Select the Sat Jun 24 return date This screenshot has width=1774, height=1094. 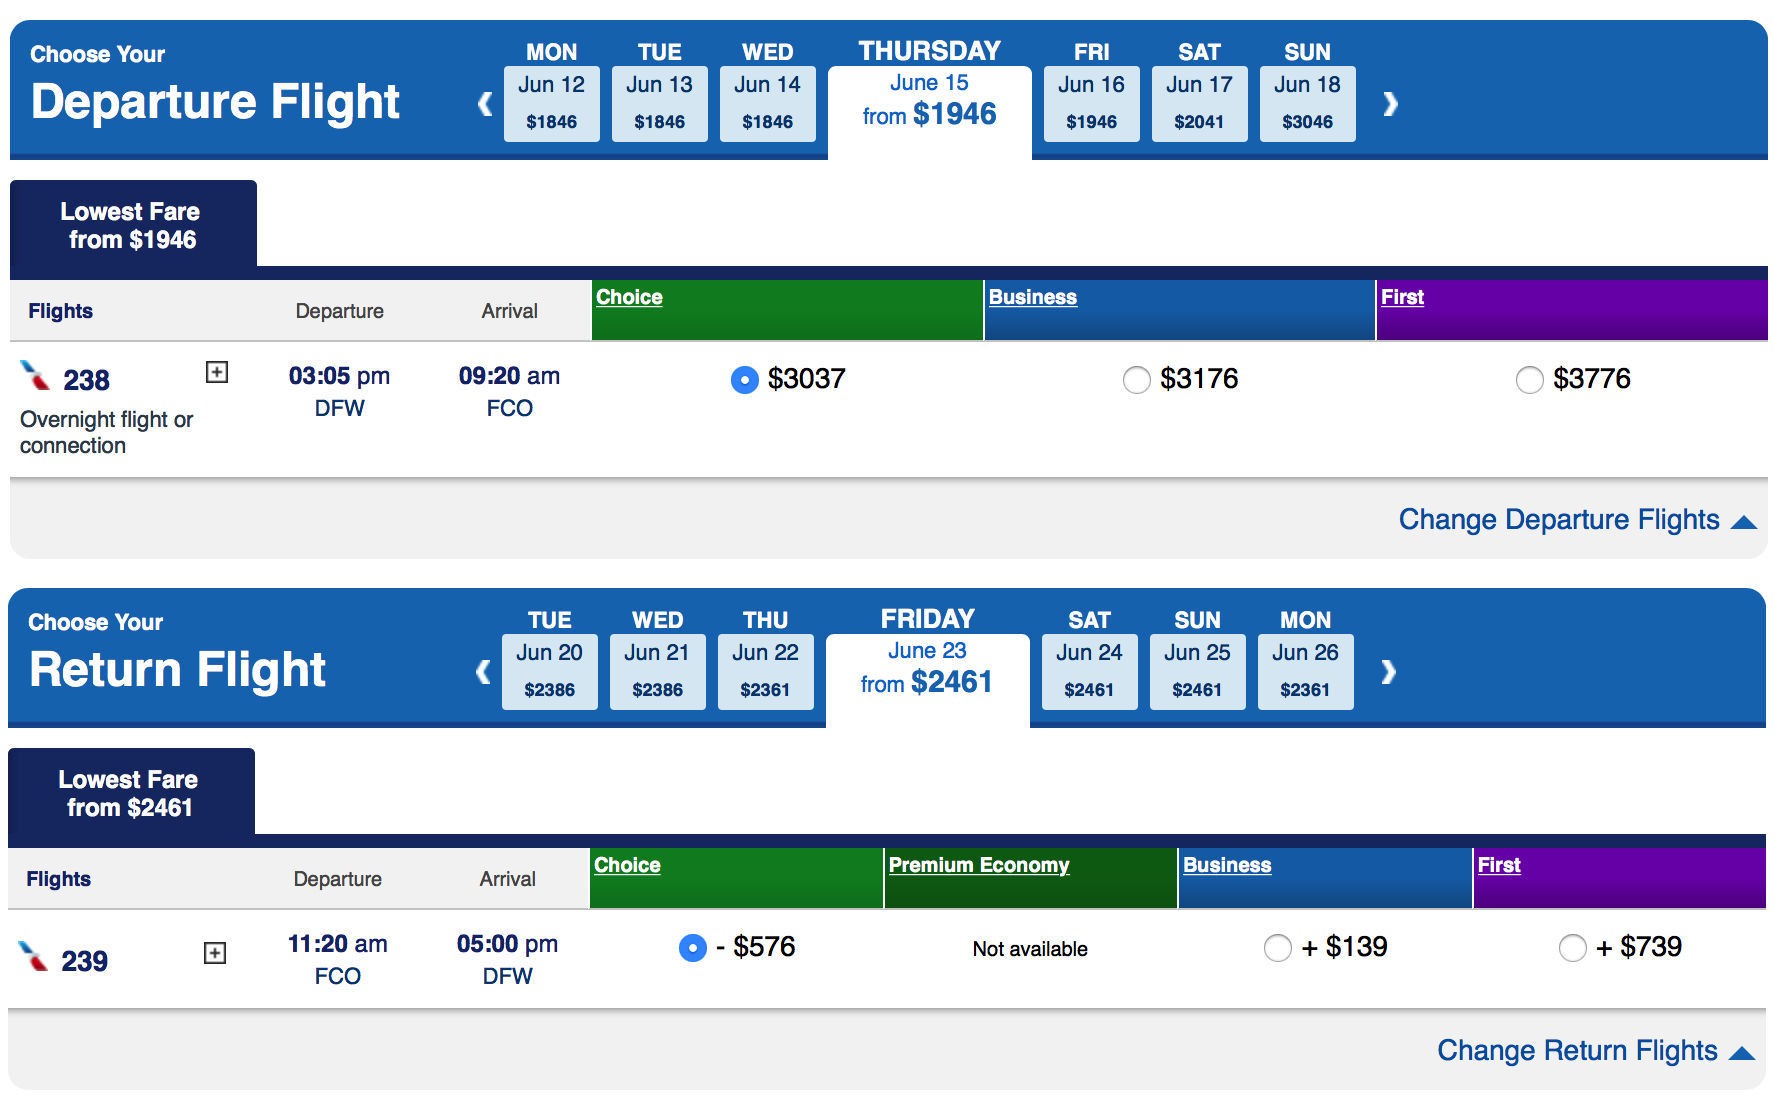click(x=1089, y=671)
